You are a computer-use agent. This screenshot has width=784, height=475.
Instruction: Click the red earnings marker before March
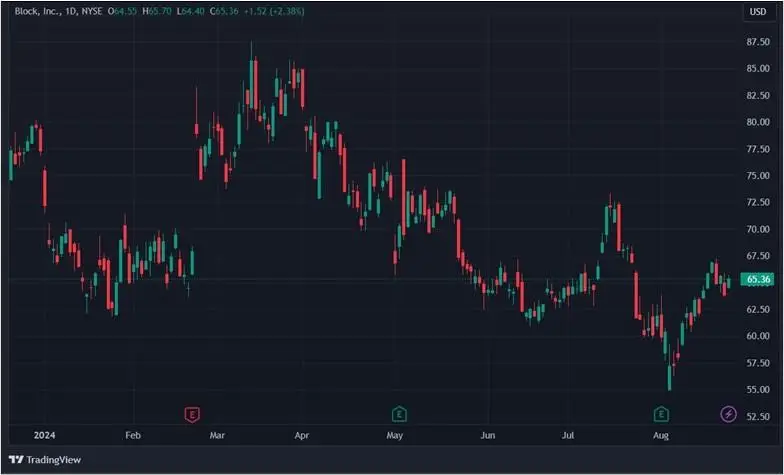click(192, 414)
